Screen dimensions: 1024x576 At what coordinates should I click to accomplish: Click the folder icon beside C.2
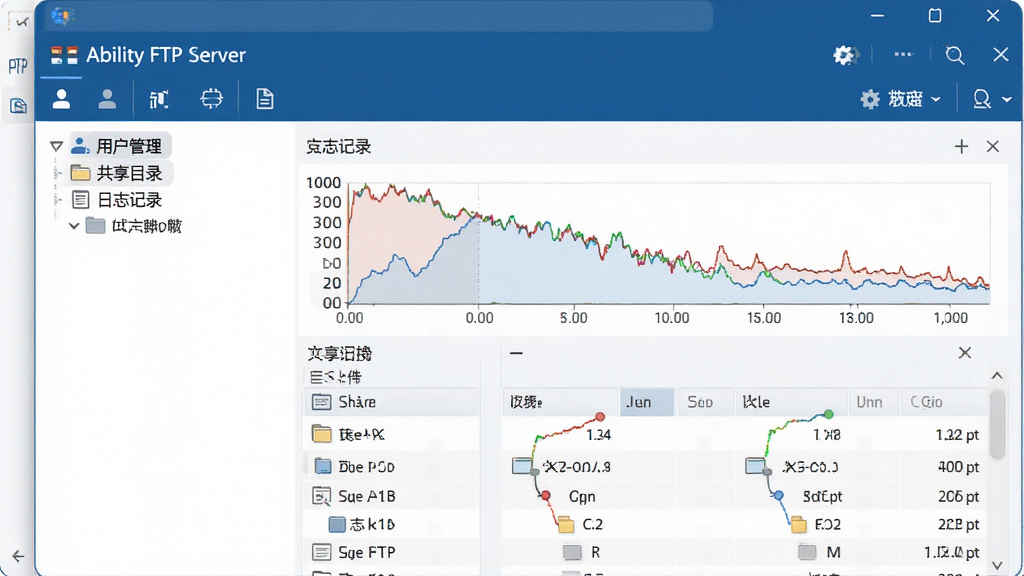pos(566,524)
